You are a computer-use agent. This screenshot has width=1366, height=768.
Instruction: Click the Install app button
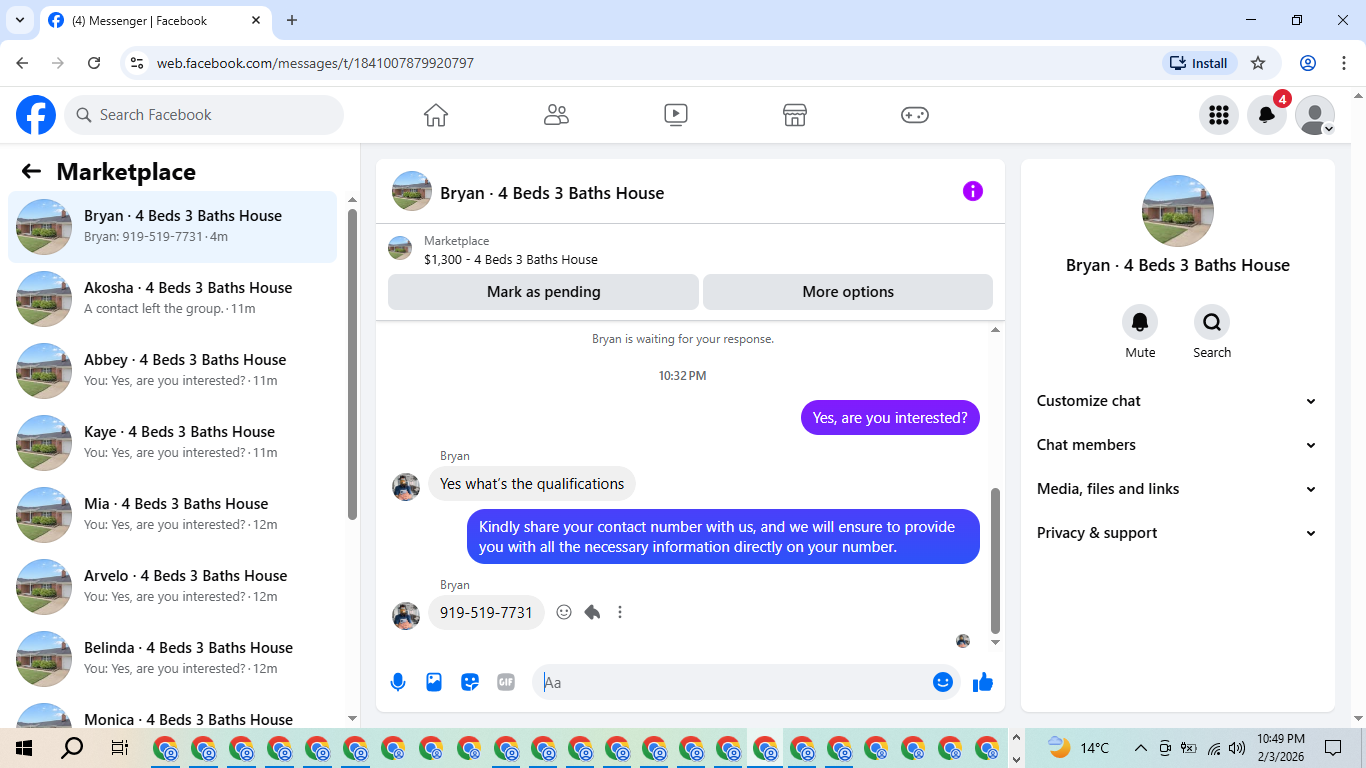1200,63
